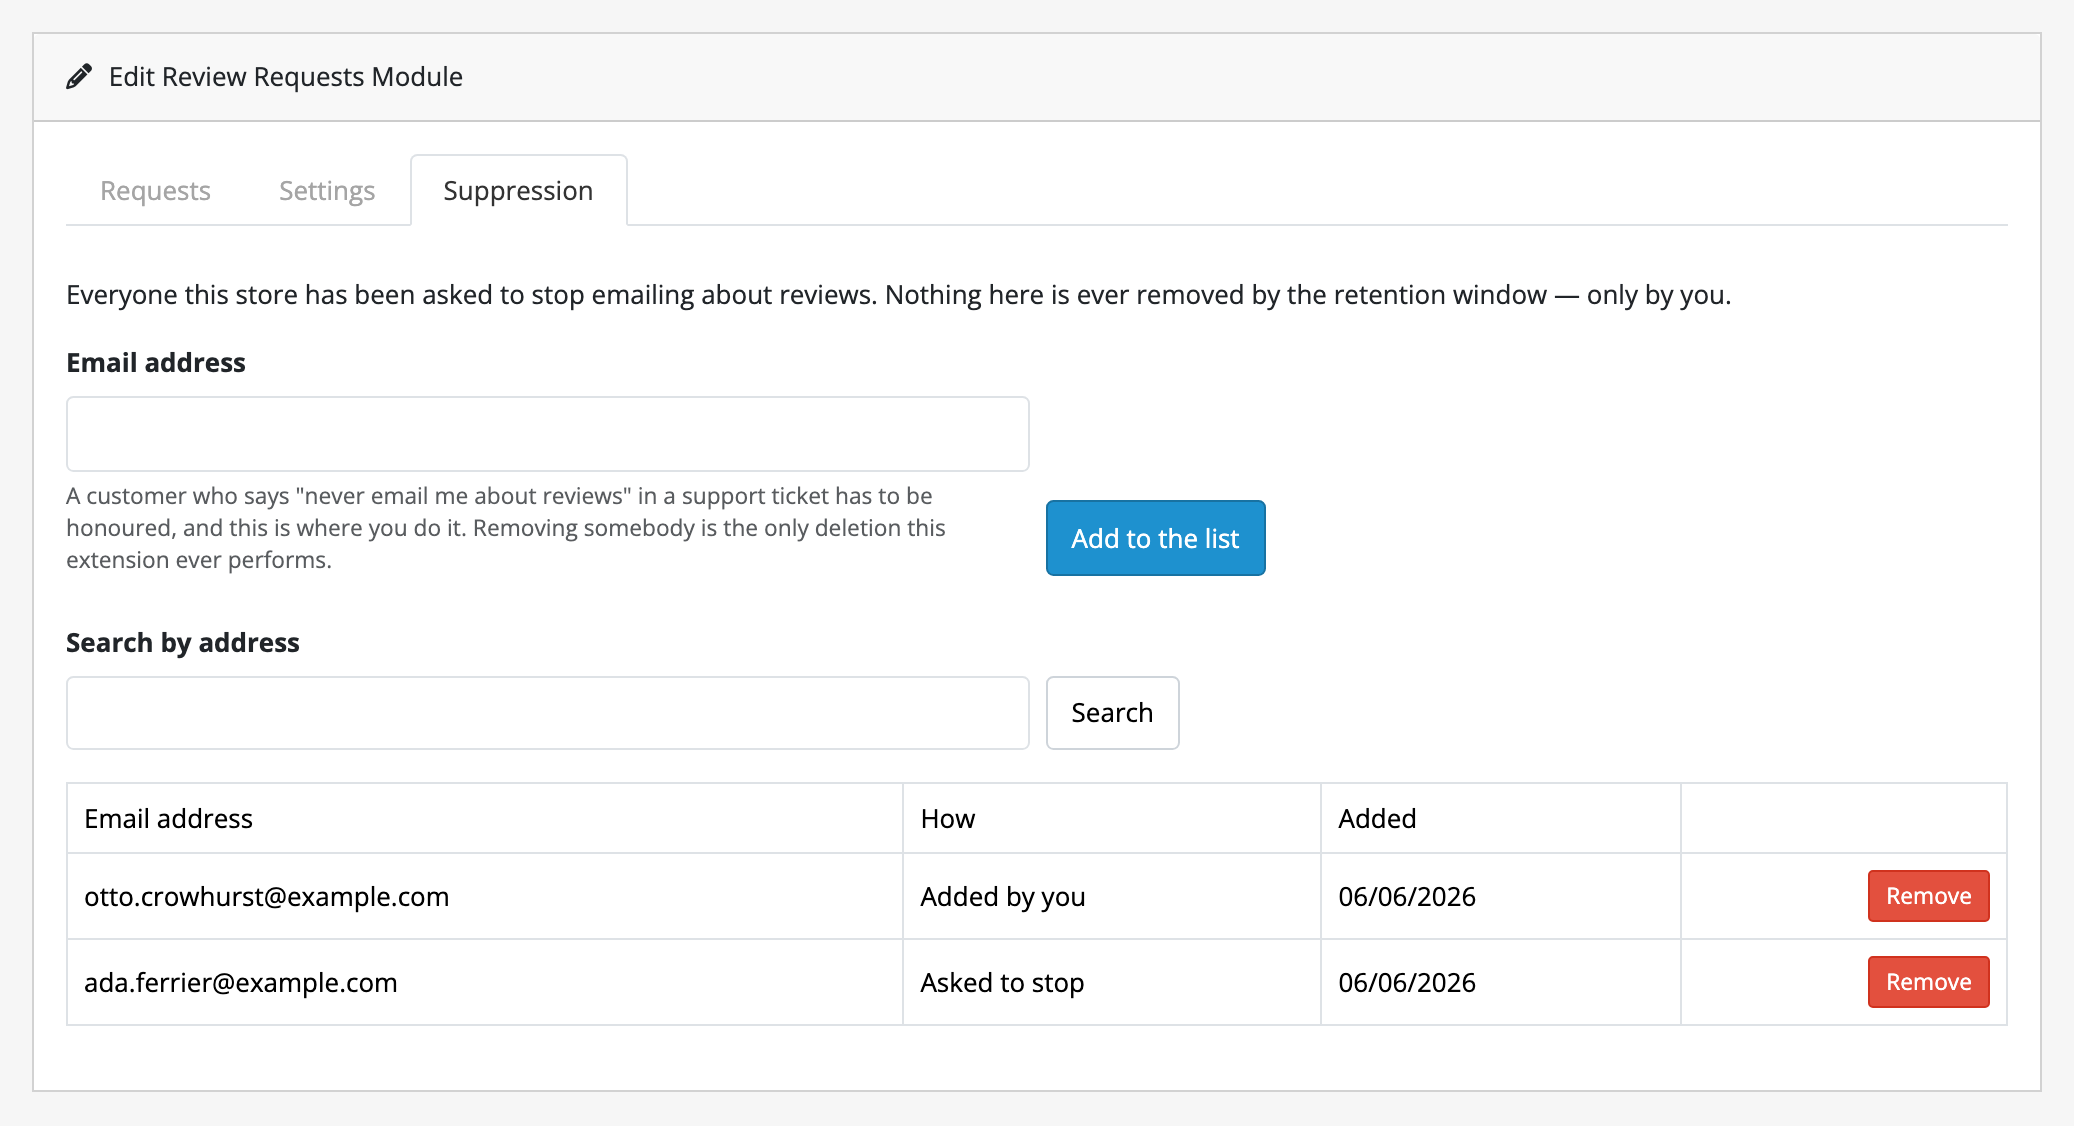Click the 'How' column header
2074x1126 pixels.
point(1111,818)
